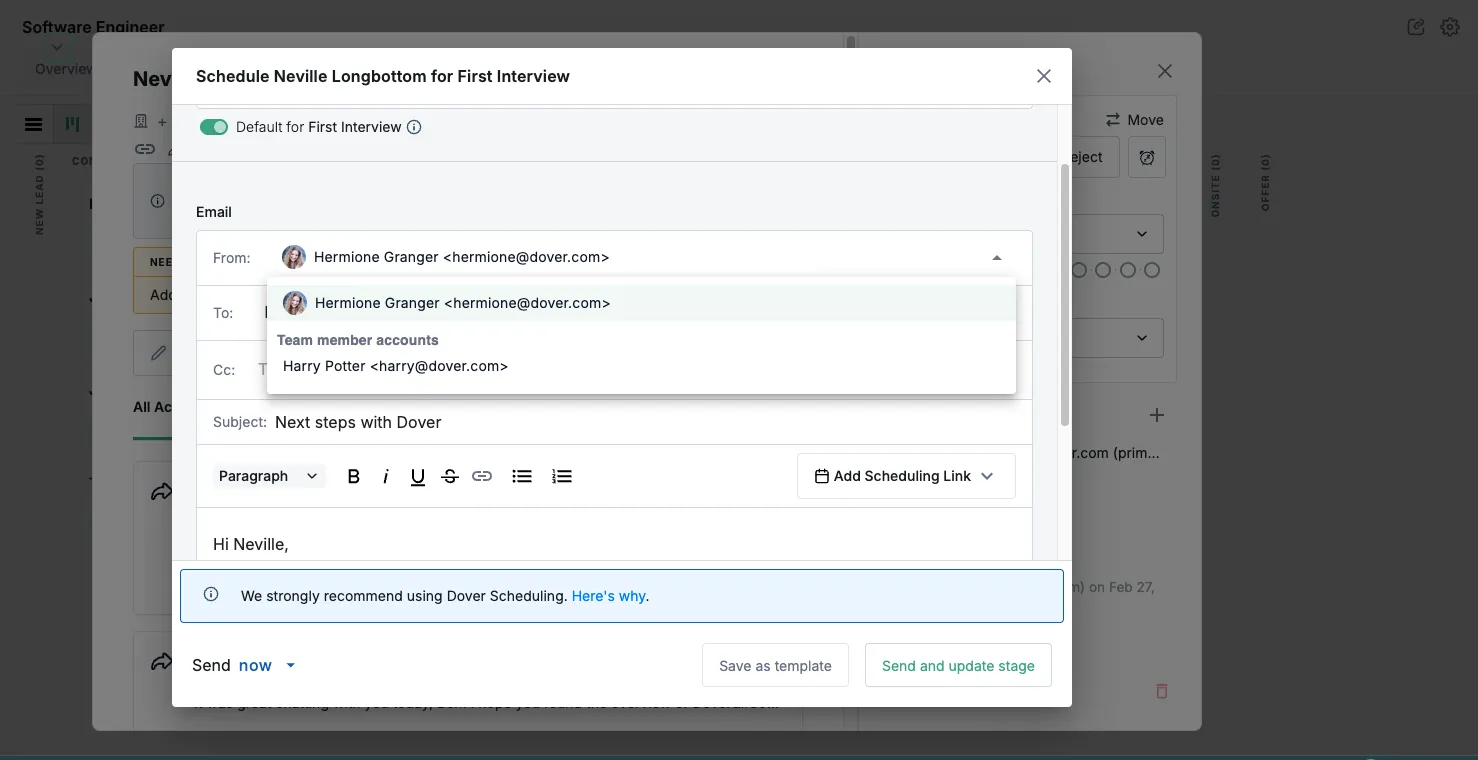The height and width of the screenshot is (760, 1478).
Task: Click info icon in scheduling recommendation banner
Action: [211, 594]
